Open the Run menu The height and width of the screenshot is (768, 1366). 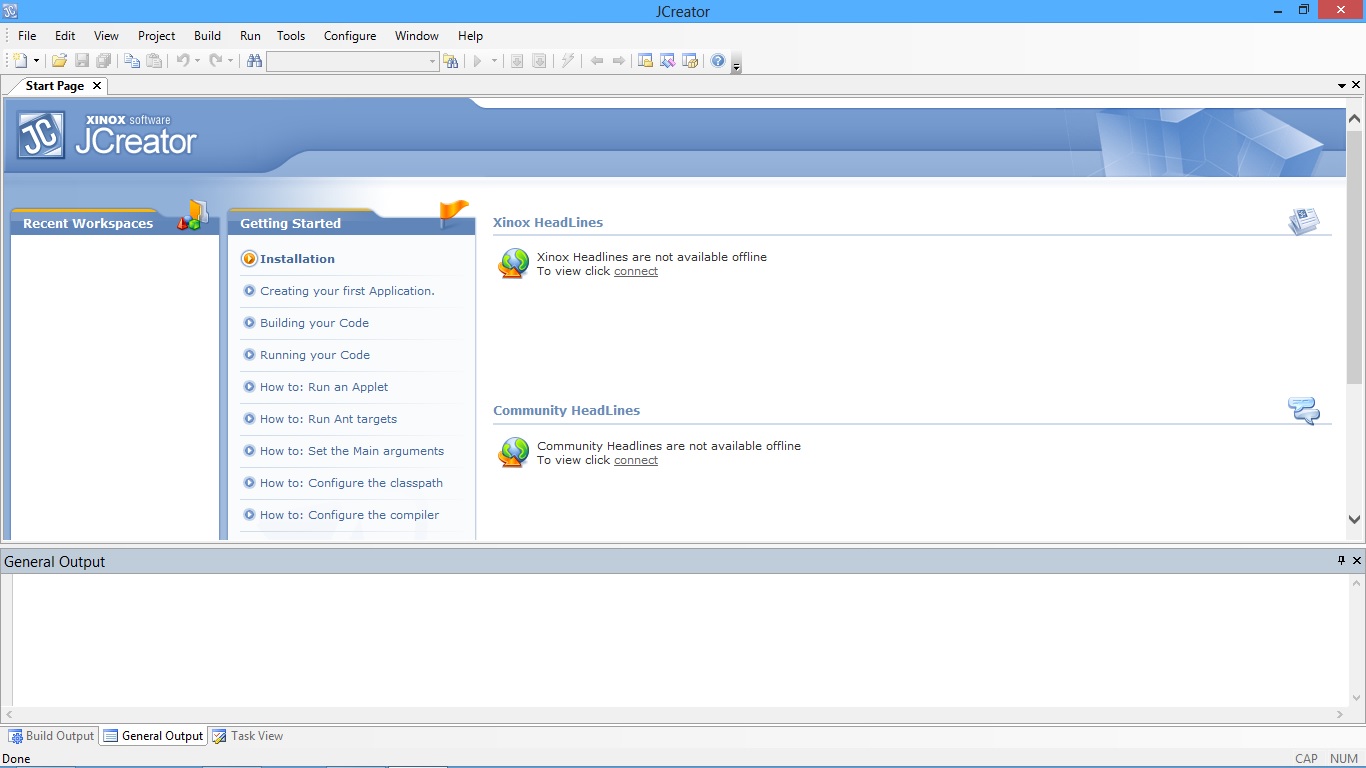250,35
